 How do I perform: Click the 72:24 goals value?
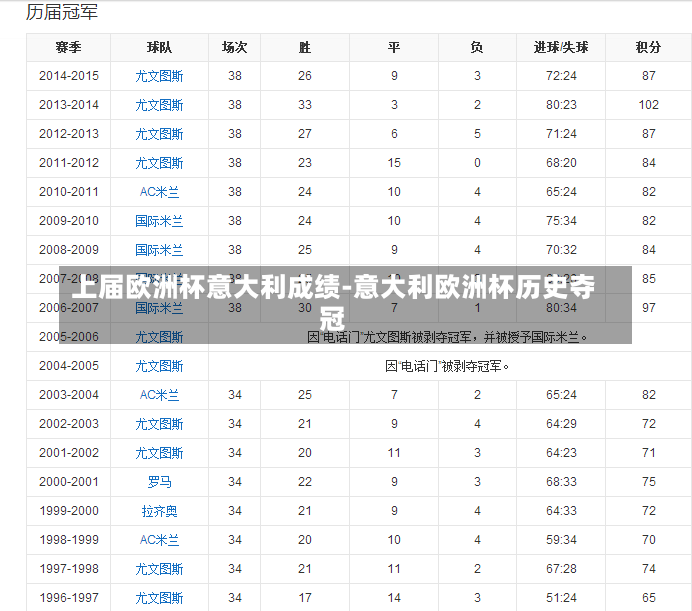coord(561,76)
